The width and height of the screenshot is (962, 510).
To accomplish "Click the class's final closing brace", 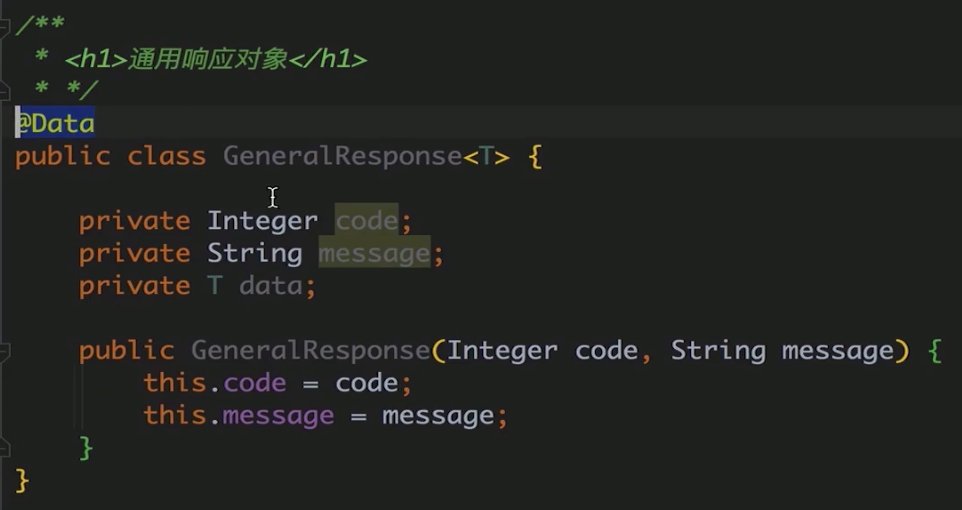I will (21, 481).
